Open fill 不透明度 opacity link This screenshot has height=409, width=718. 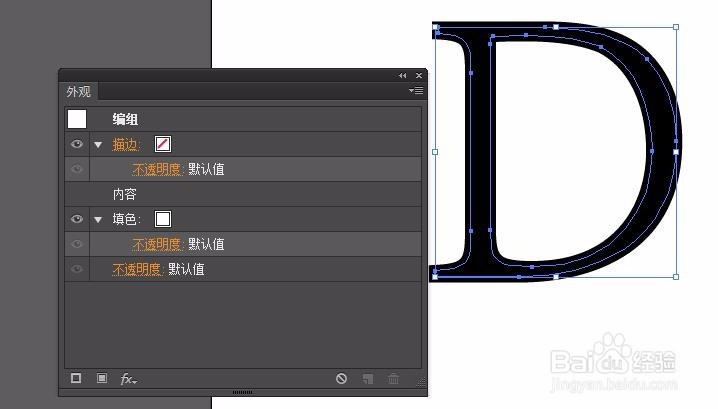point(158,244)
